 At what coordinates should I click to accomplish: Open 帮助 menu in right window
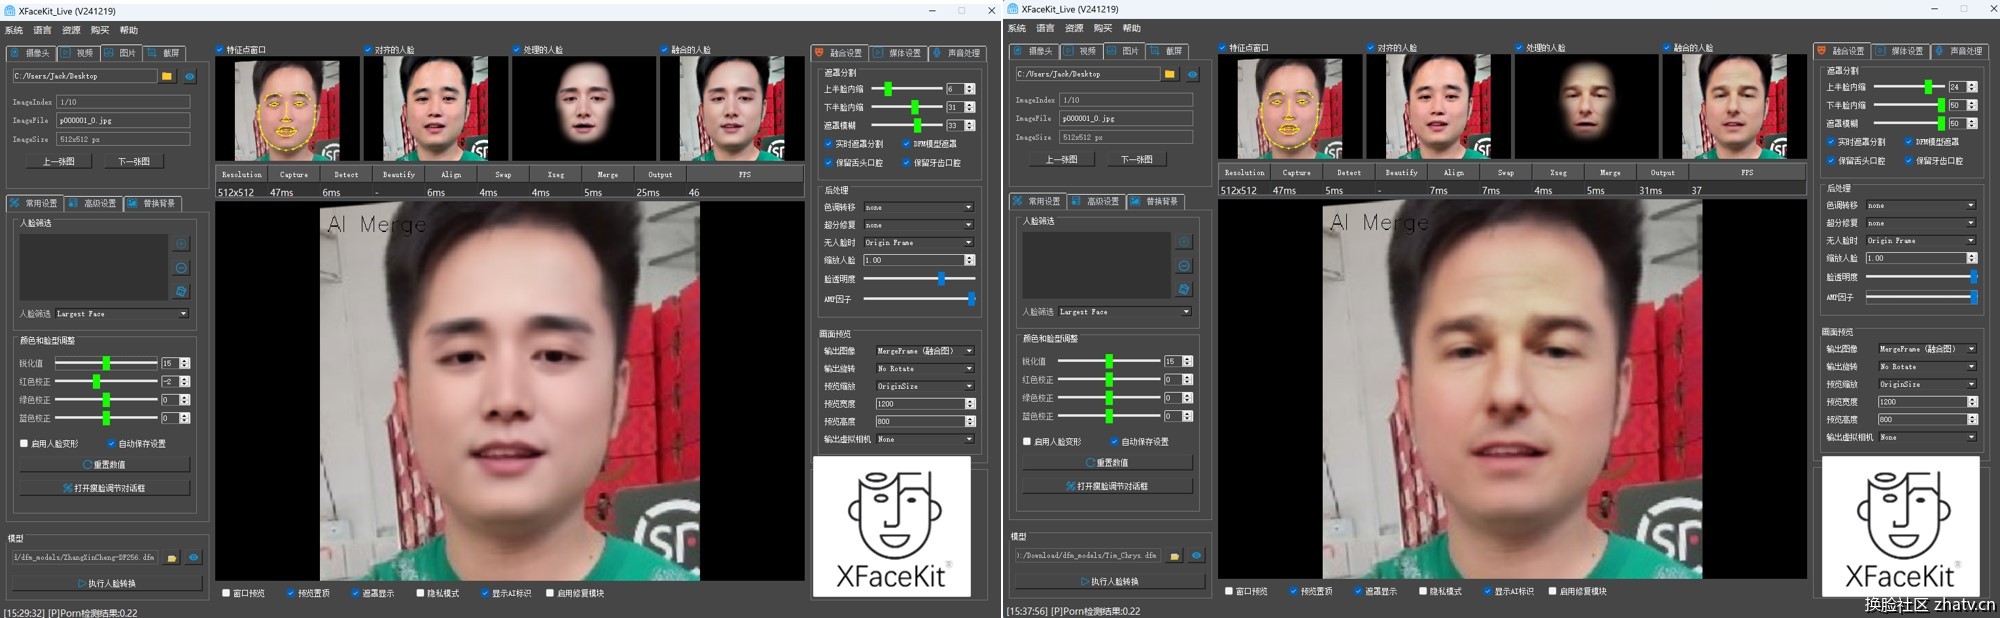pyautogui.click(x=1131, y=28)
